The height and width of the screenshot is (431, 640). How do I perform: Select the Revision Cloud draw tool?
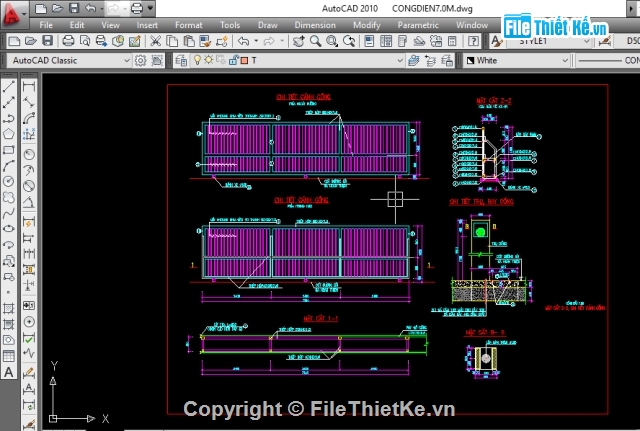coord(9,197)
